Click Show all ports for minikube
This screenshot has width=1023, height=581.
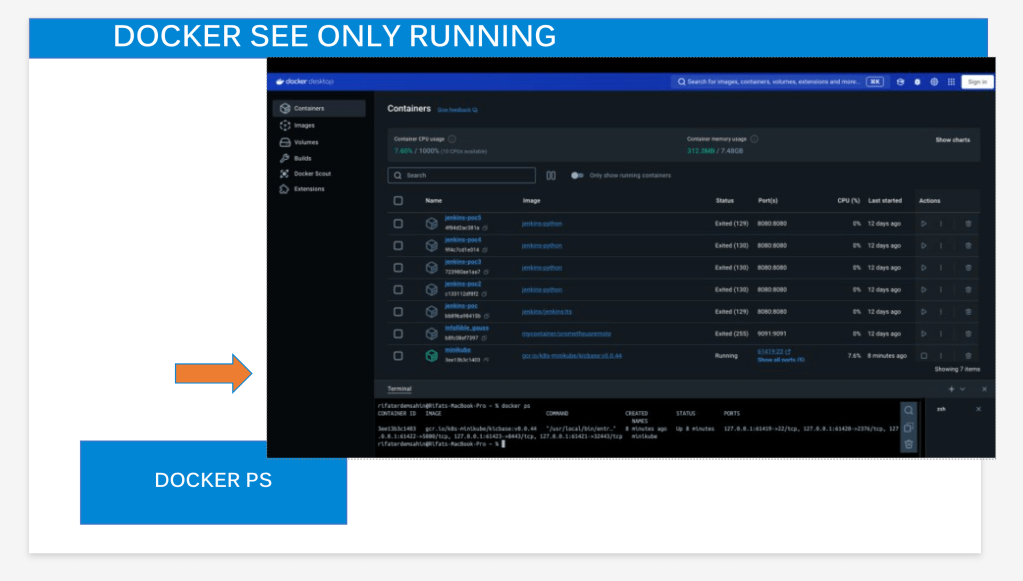tap(781, 360)
